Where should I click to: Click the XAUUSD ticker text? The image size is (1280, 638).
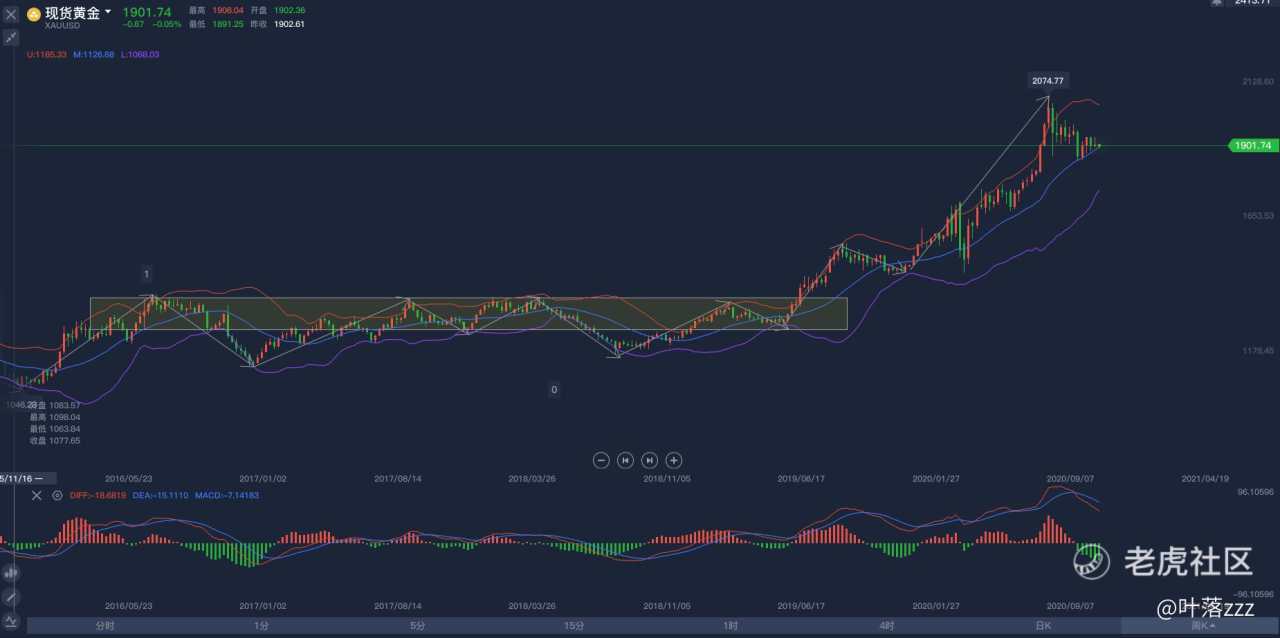tap(64, 26)
